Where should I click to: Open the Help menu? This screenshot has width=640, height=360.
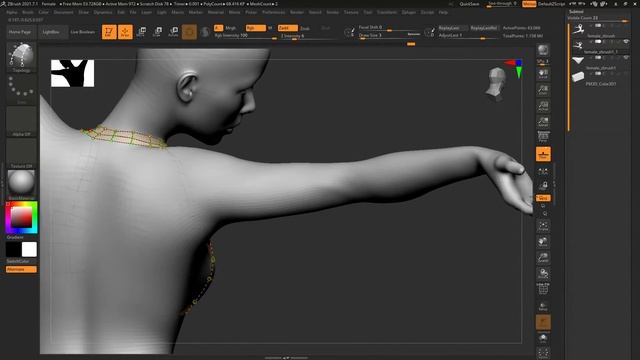443,12
